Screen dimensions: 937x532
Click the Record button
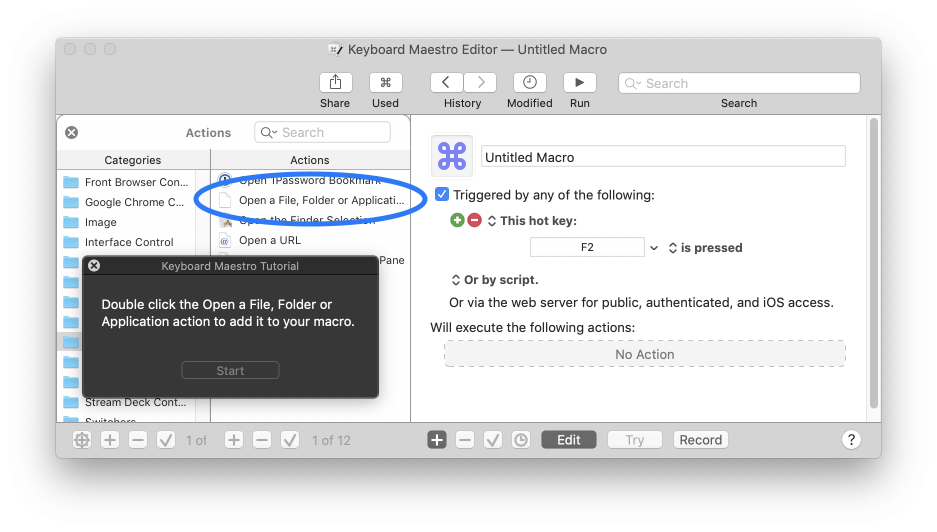pos(700,440)
